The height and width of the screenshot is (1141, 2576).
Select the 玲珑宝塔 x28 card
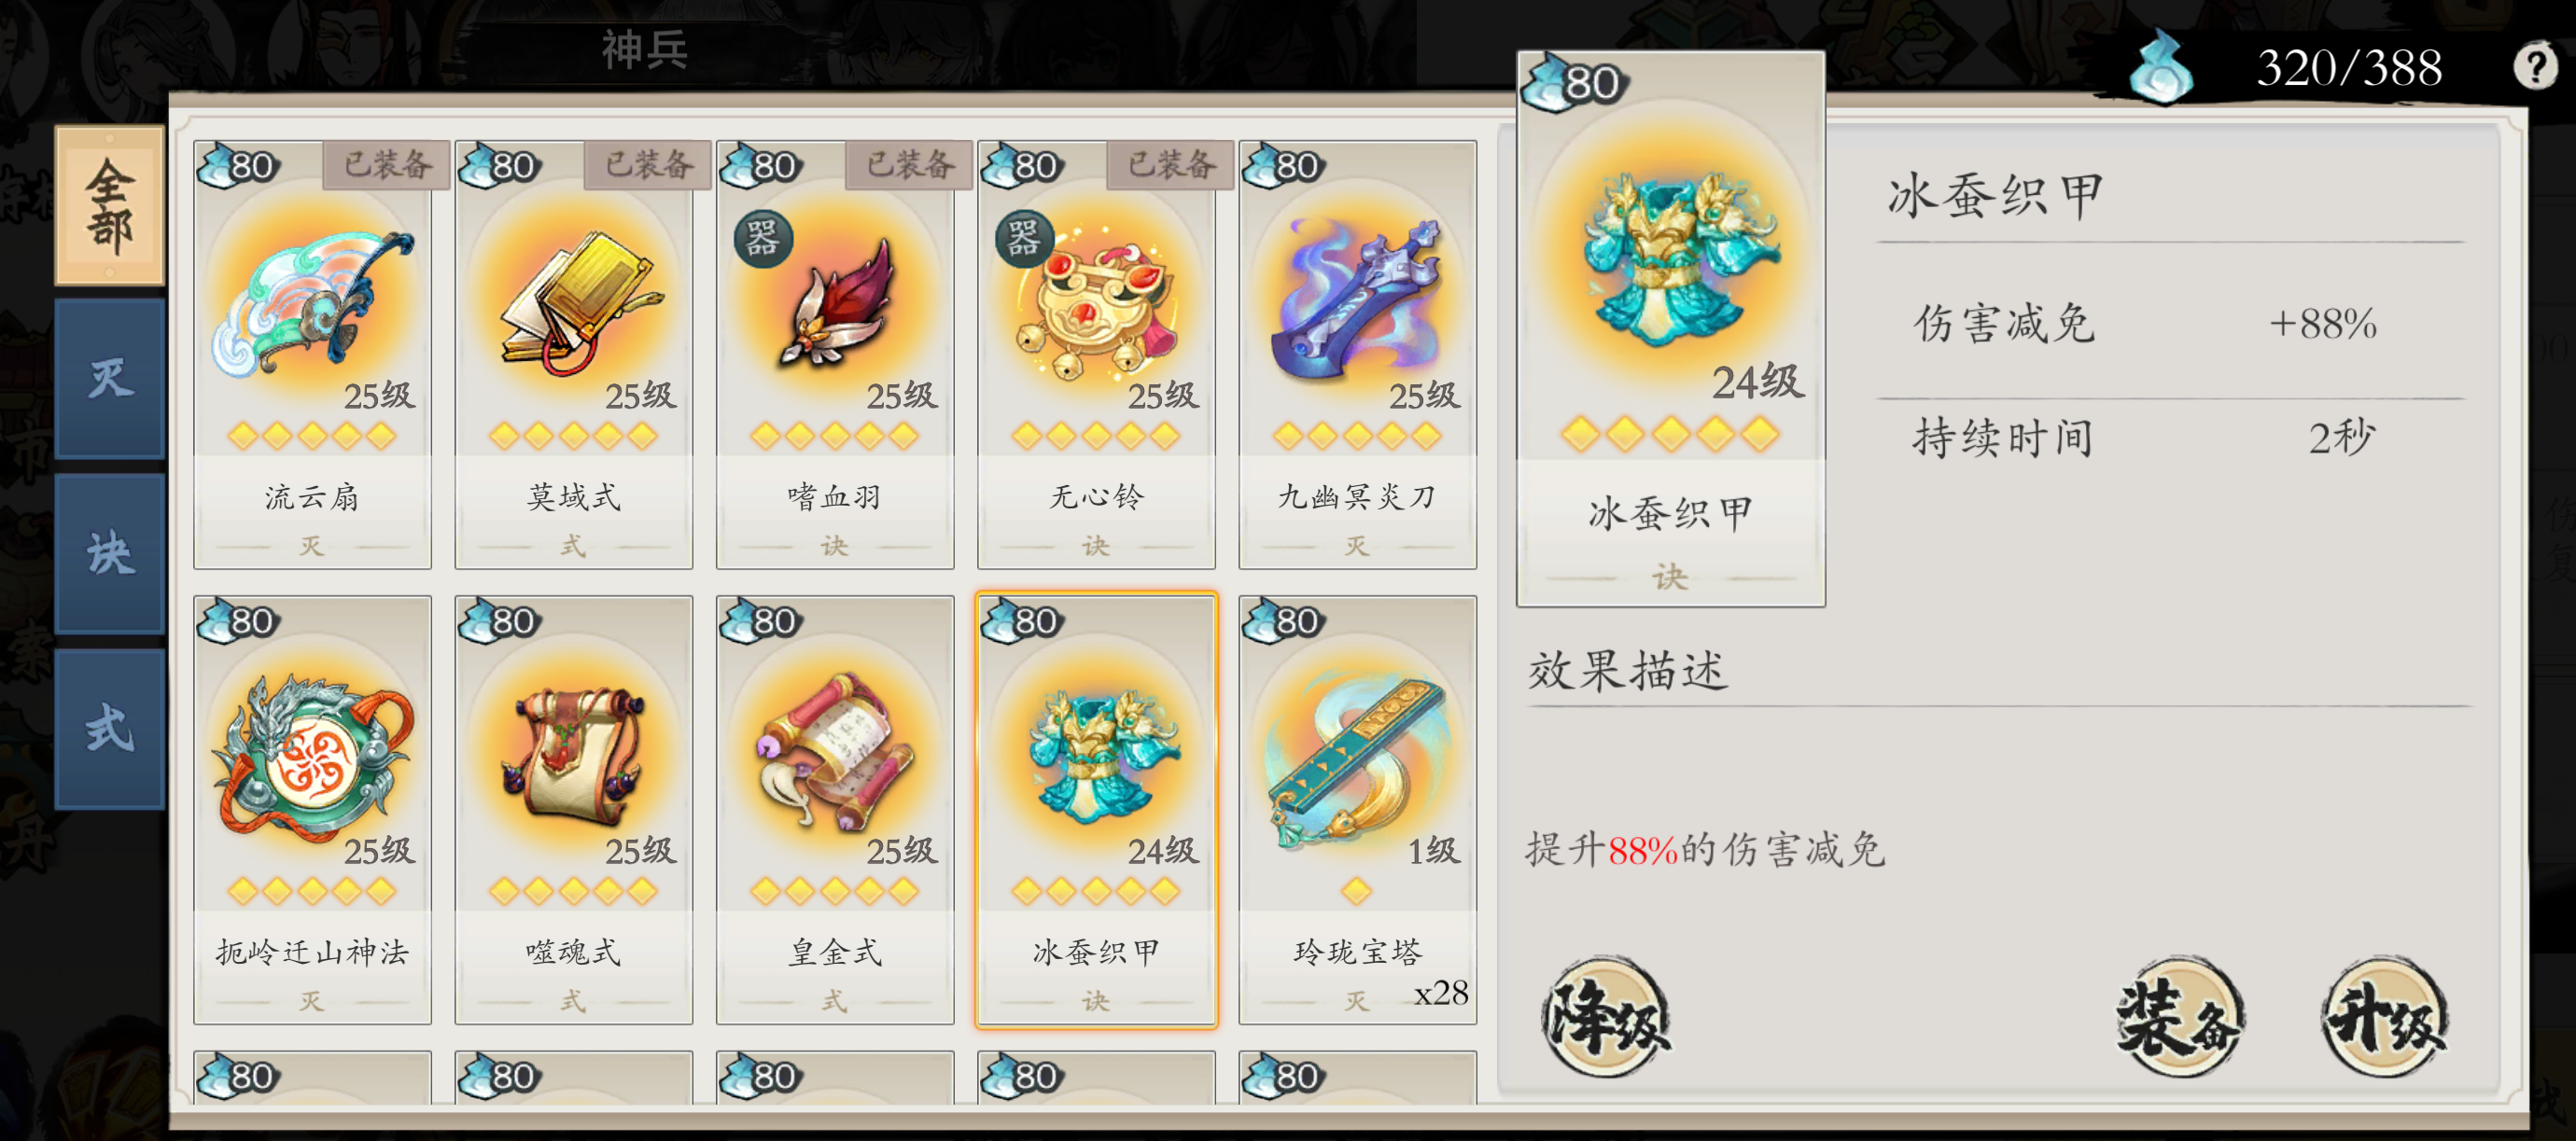(1358, 810)
